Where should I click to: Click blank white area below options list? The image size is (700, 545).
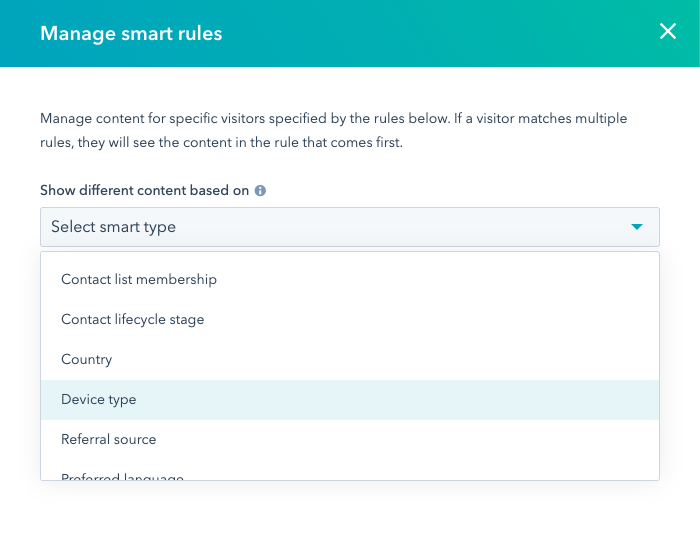pyautogui.click(x=349, y=515)
